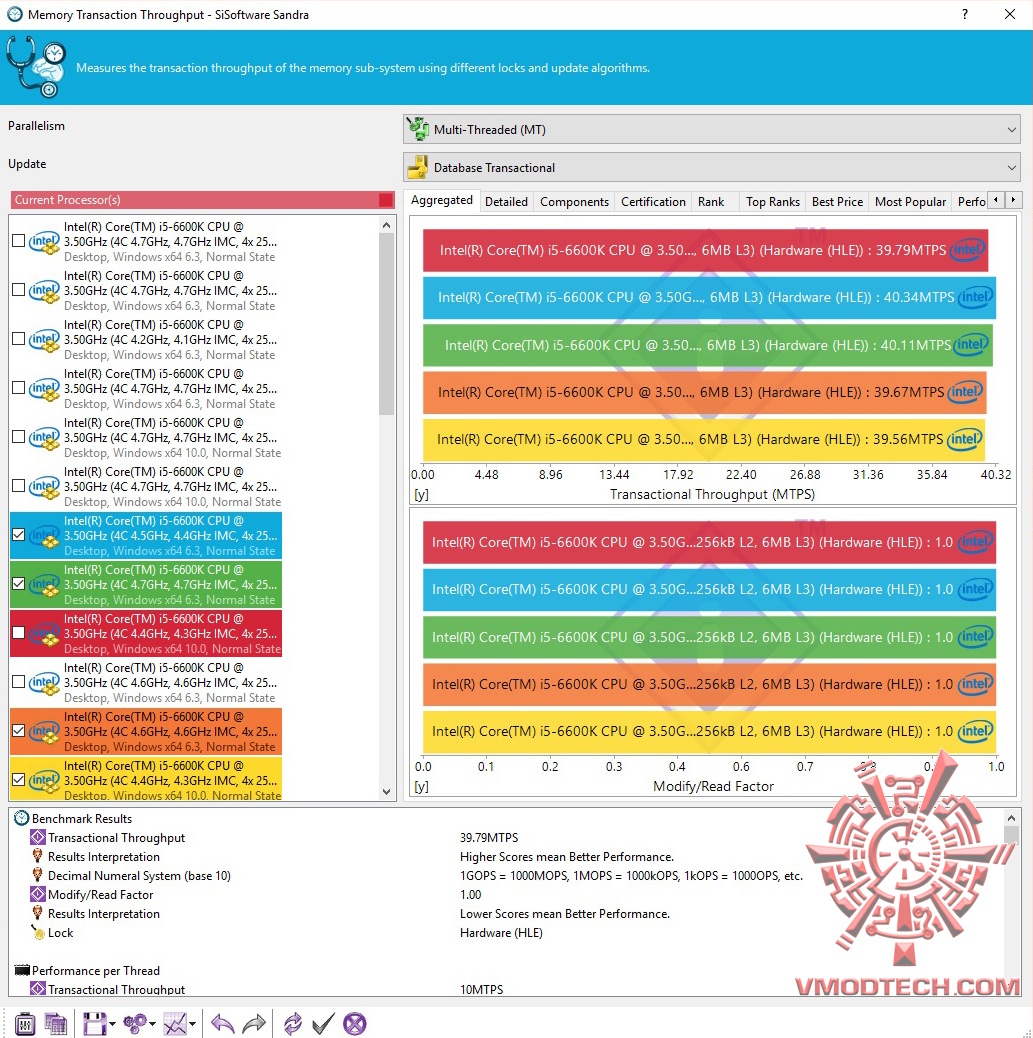Check the 4C 4.2GHz, 4.1GHz IMC processor
This screenshot has height=1038, width=1033.
tap(19, 339)
